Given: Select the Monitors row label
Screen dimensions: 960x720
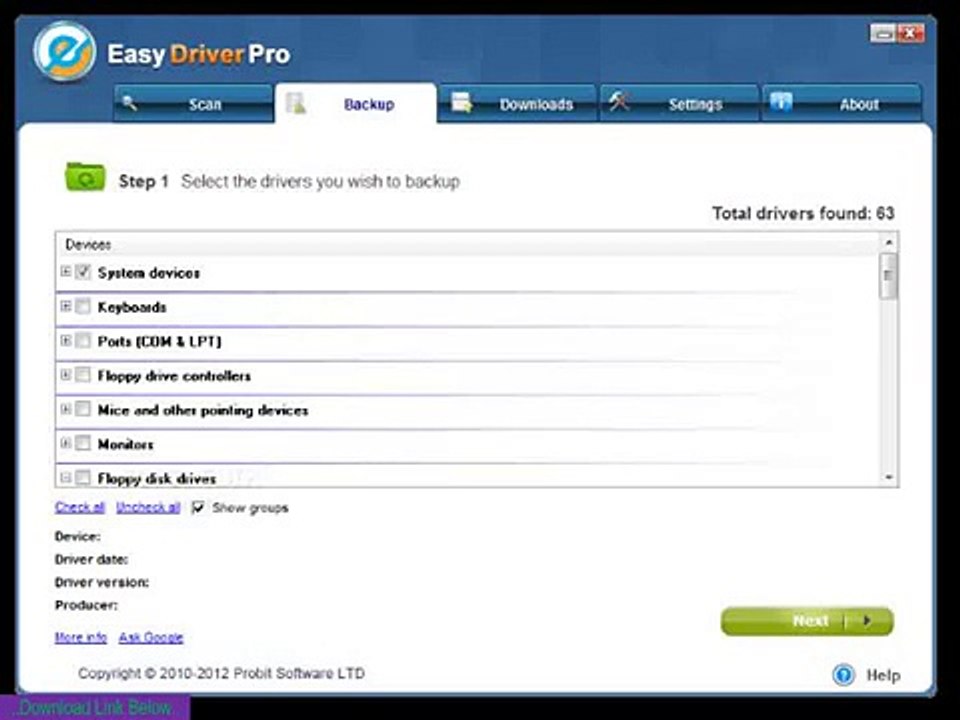Looking at the screenshot, I should [126, 444].
